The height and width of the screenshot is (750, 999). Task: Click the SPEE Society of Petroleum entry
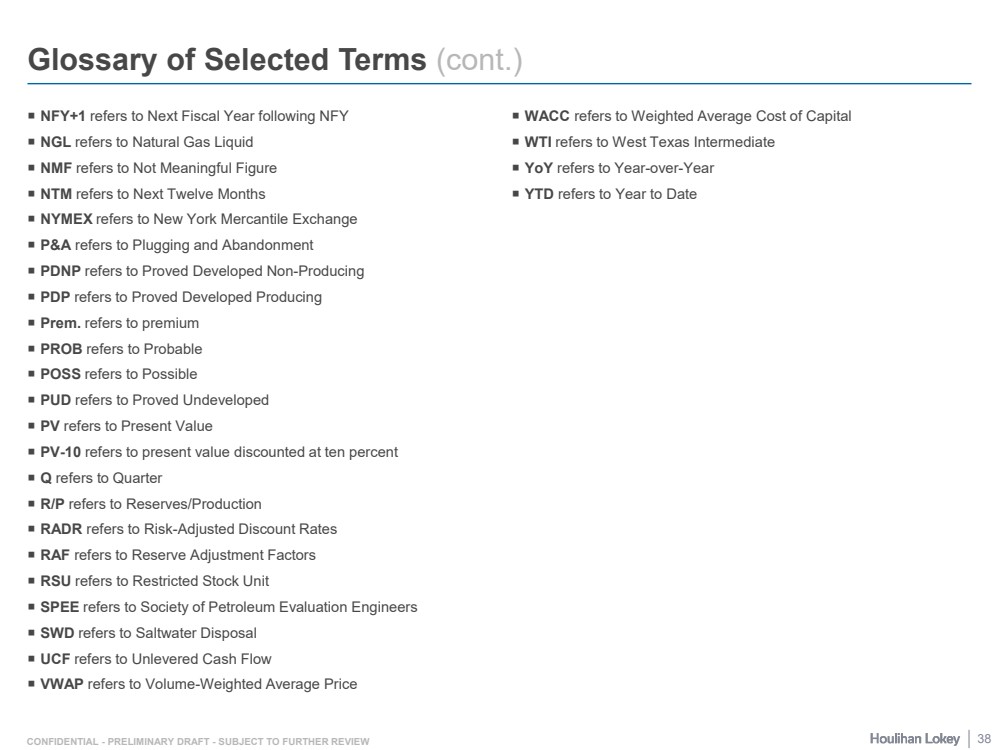coord(228,607)
